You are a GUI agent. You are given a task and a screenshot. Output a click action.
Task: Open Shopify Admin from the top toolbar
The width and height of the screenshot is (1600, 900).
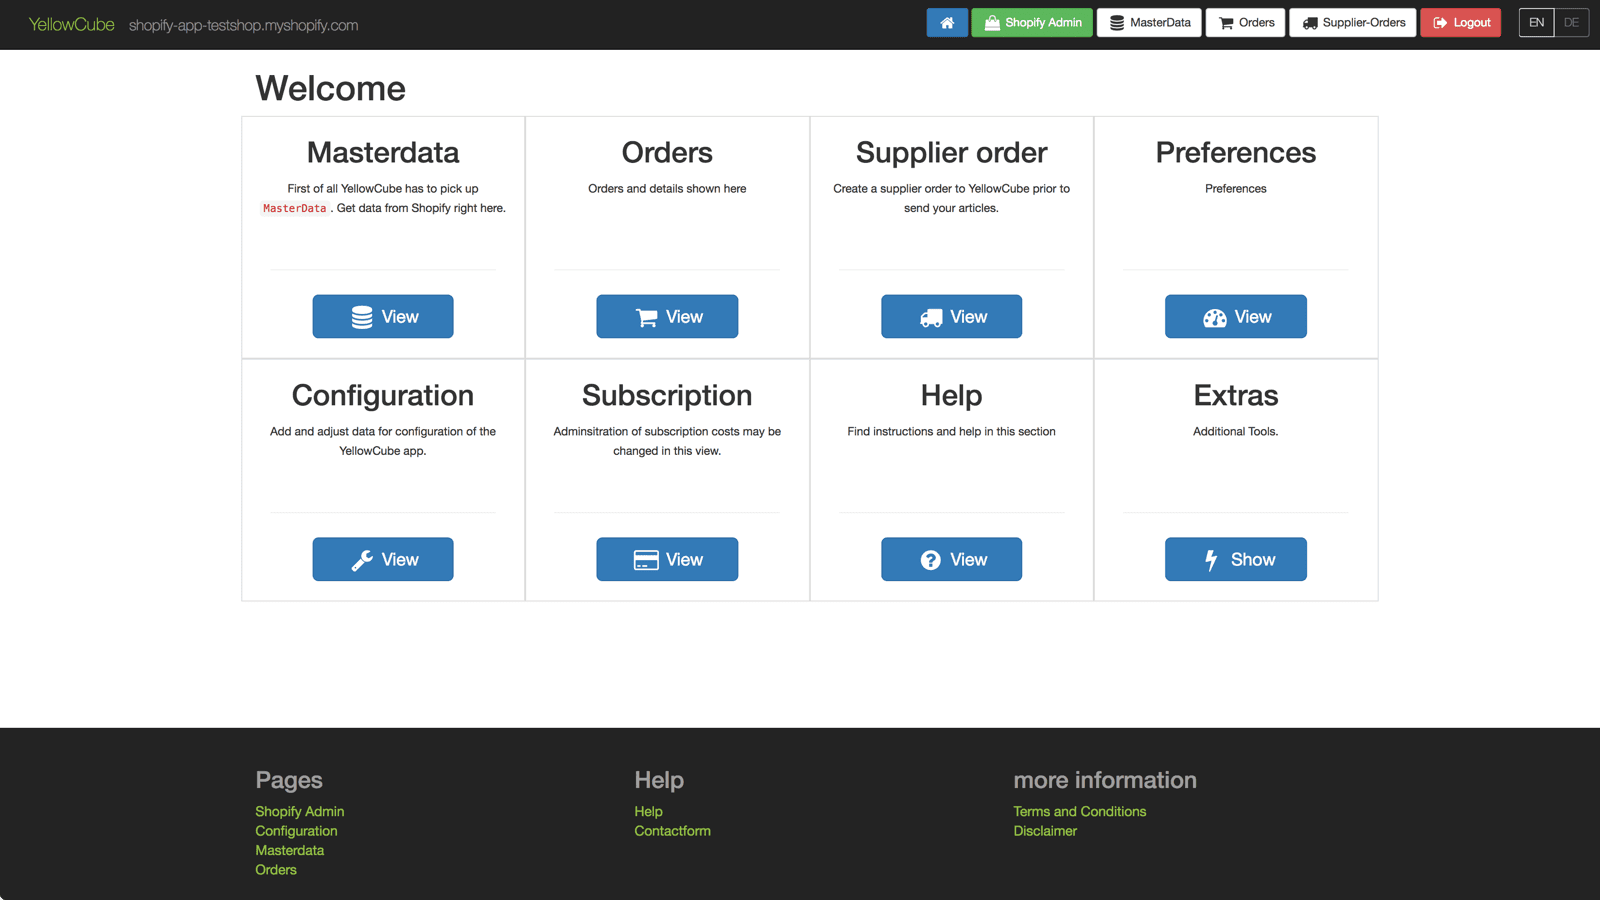(x=1032, y=22)
